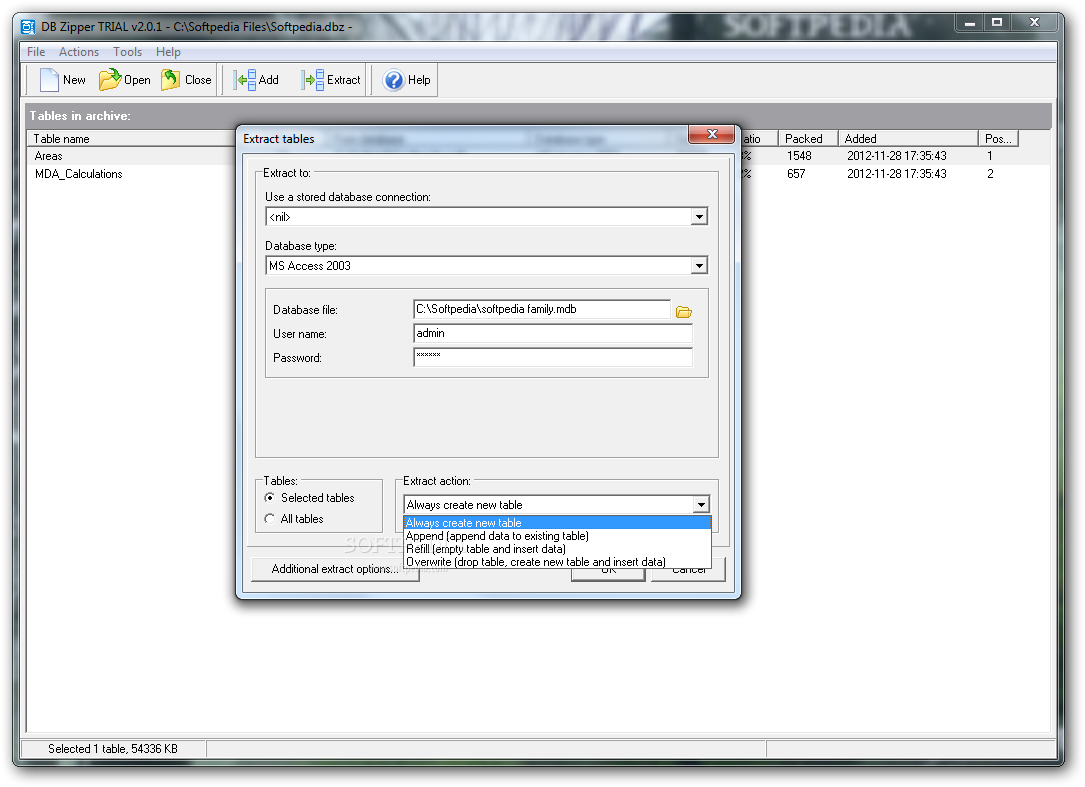Viewport: 1085px width, 787px height.
Task: Click packed value 1548
Action: tap(799, 156)
